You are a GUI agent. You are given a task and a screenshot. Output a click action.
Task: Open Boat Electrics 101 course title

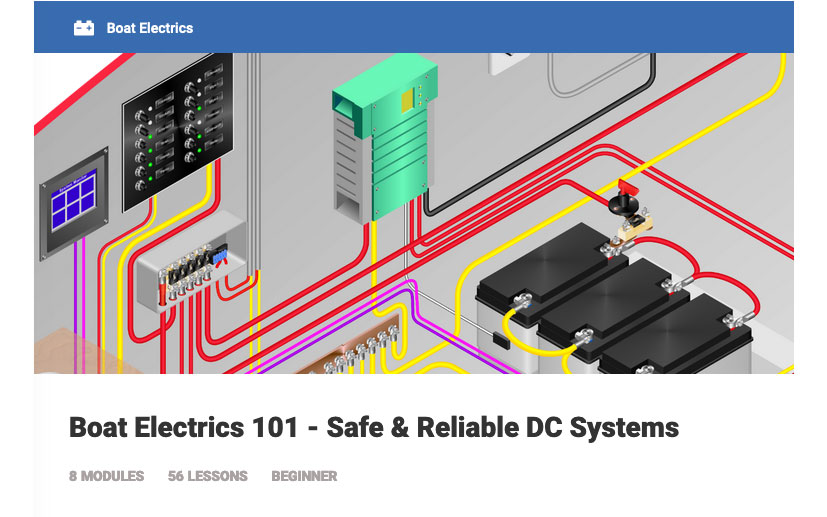click(x=373, y=428)
